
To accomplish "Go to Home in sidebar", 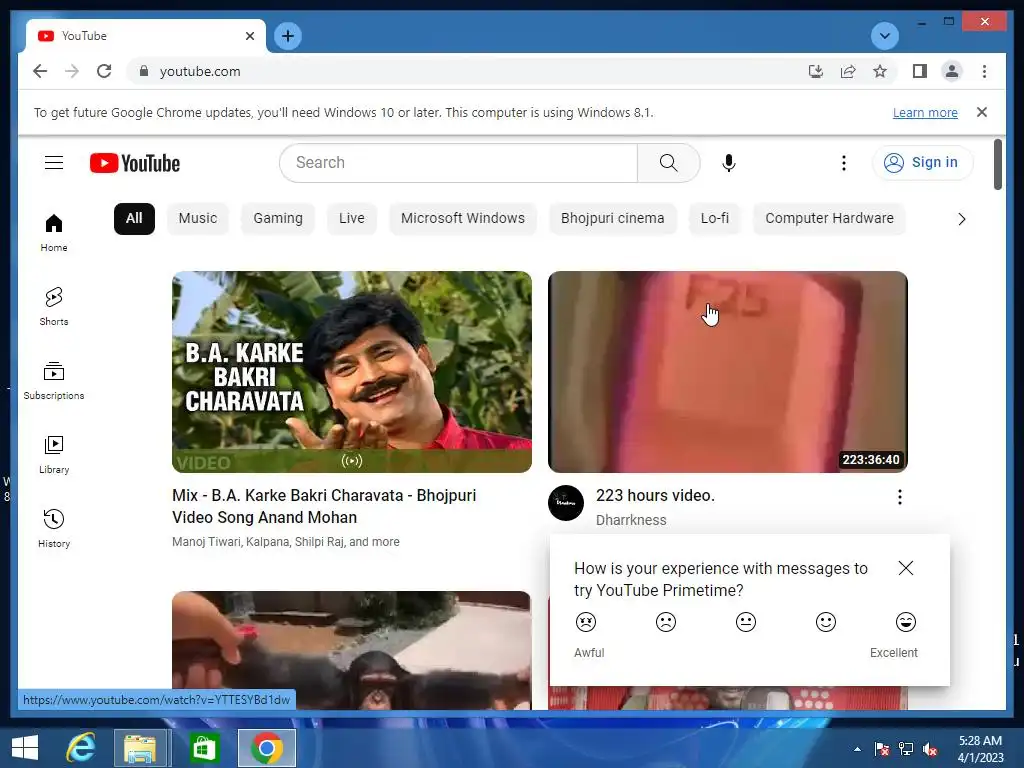I will point(54,233).
